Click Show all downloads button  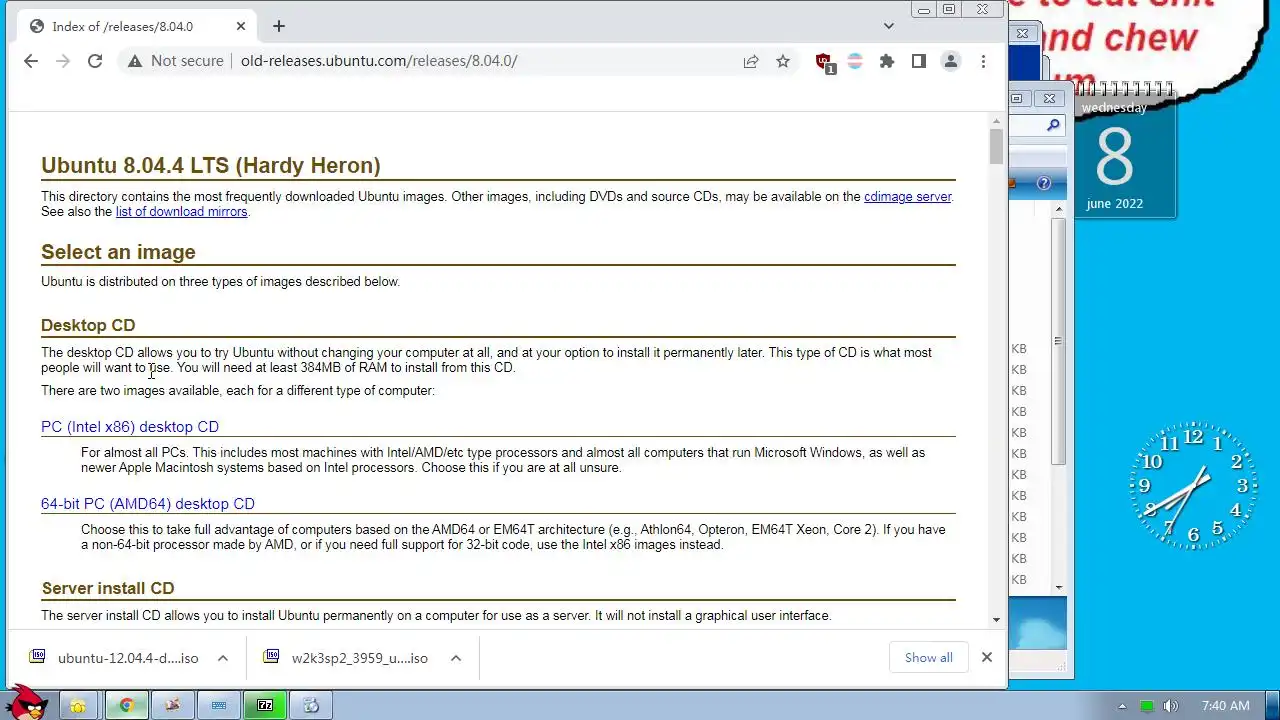929,658
